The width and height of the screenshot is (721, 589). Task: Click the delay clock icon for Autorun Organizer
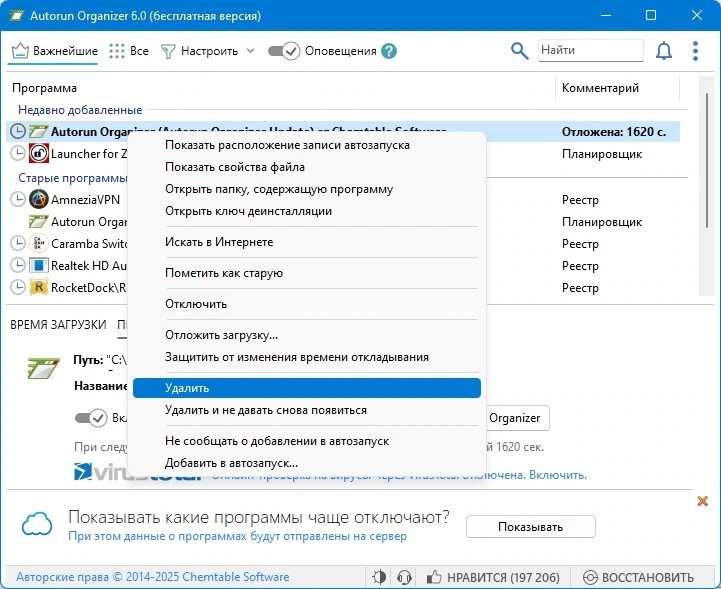17,132
